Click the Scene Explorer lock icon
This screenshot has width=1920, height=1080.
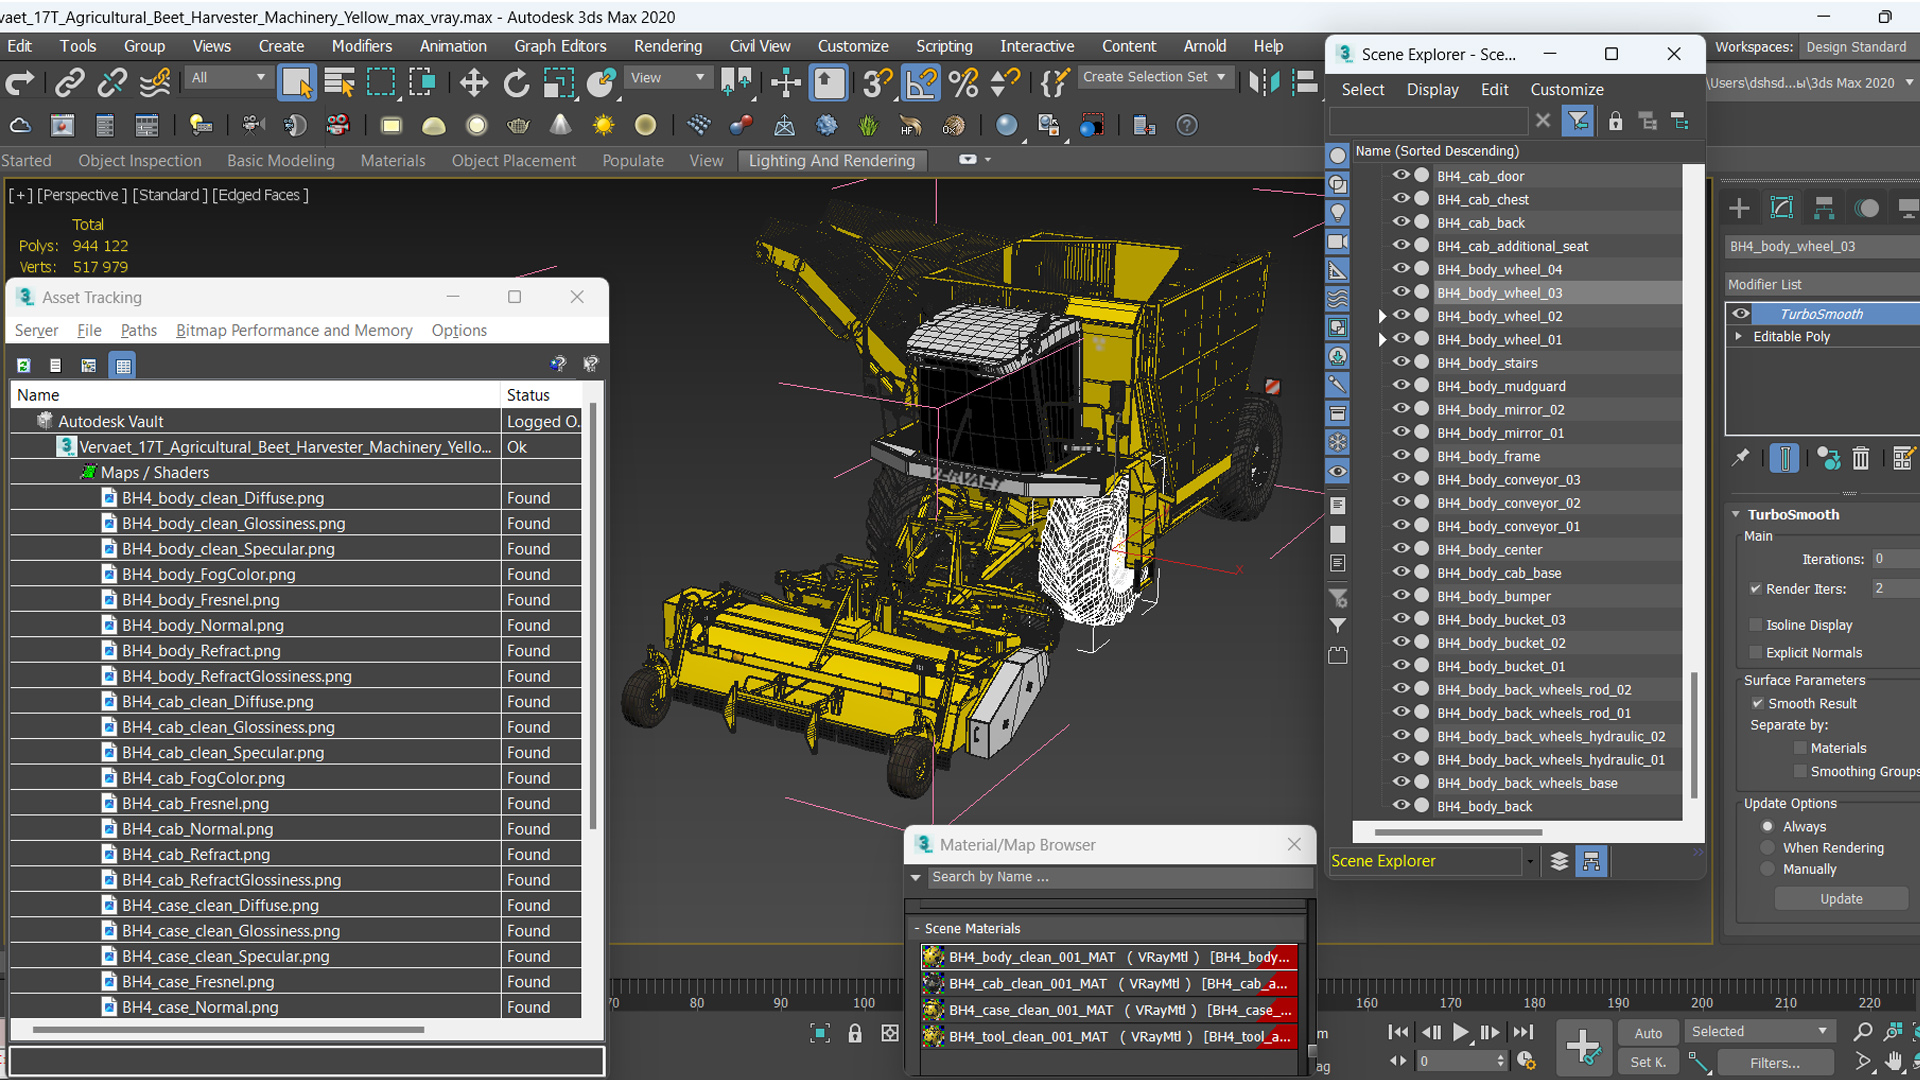coord(1615,121)
